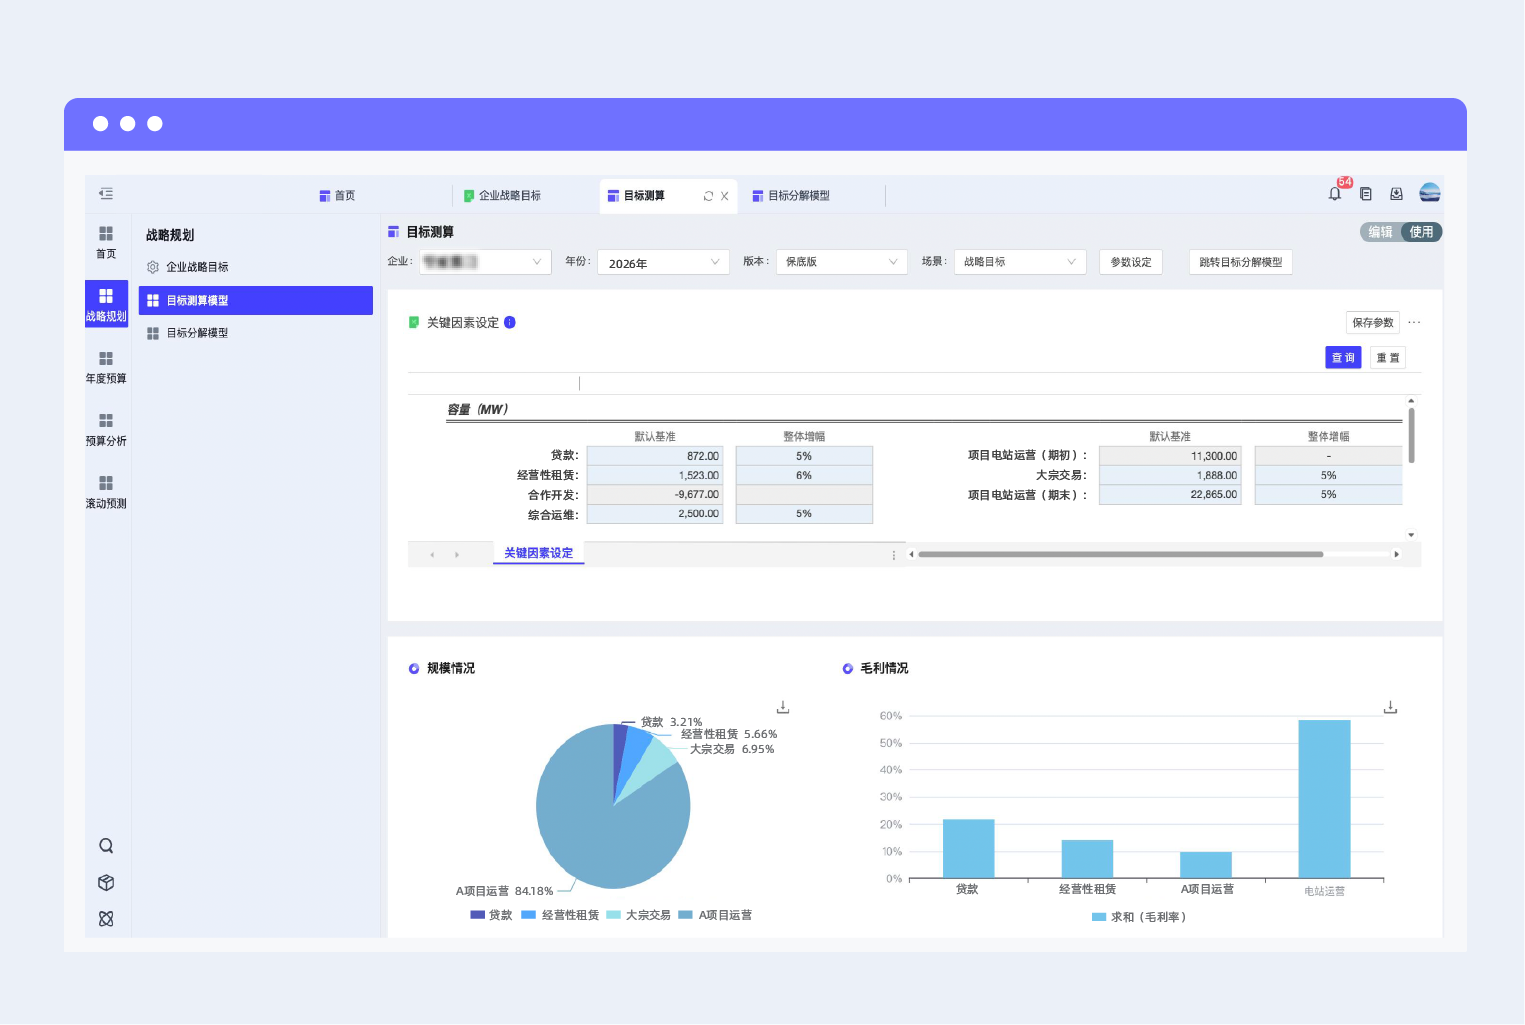Select 目标分解模型 in the sidebar menu
The image size is (1525, 1025).
196,333
